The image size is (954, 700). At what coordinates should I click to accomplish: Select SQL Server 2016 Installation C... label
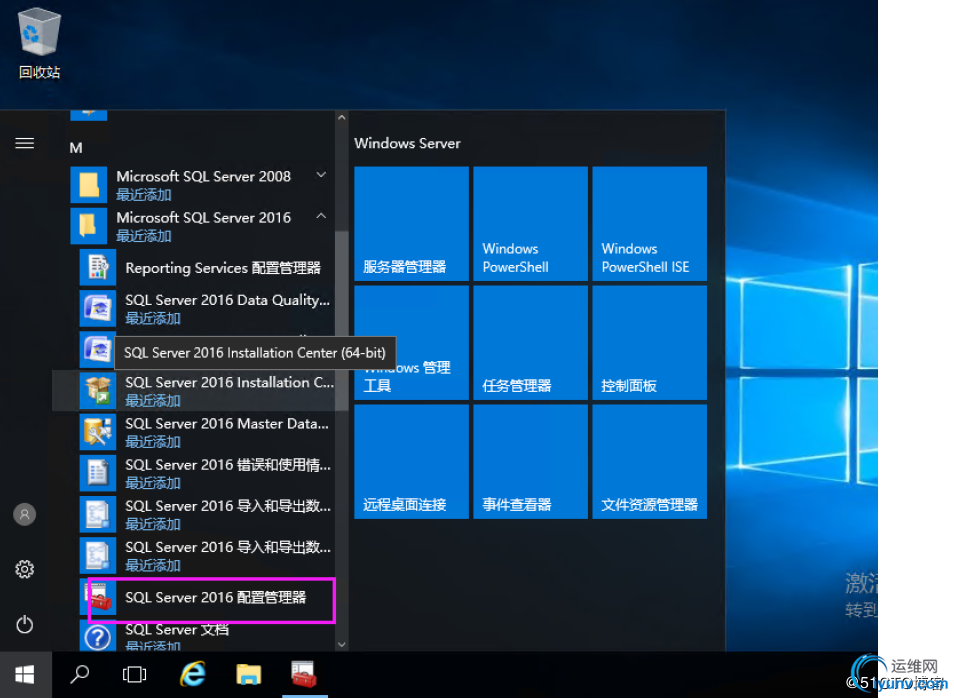tap(229, 383)
